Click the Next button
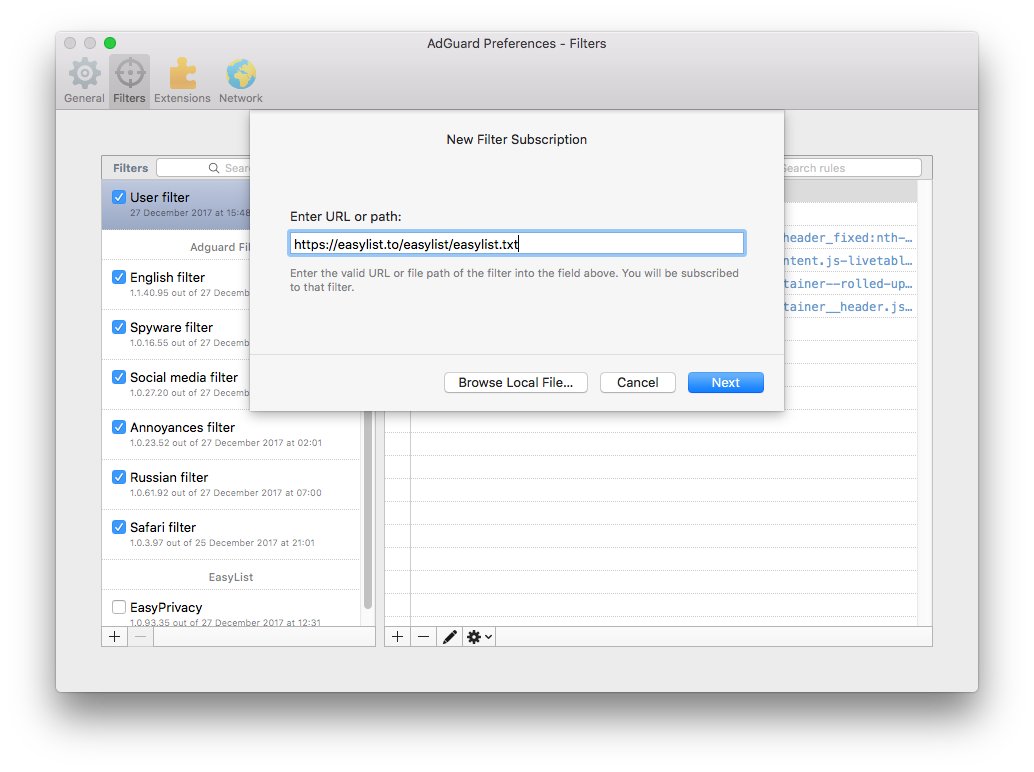Viewport: 1034px width, 772px height. point(725,383)
